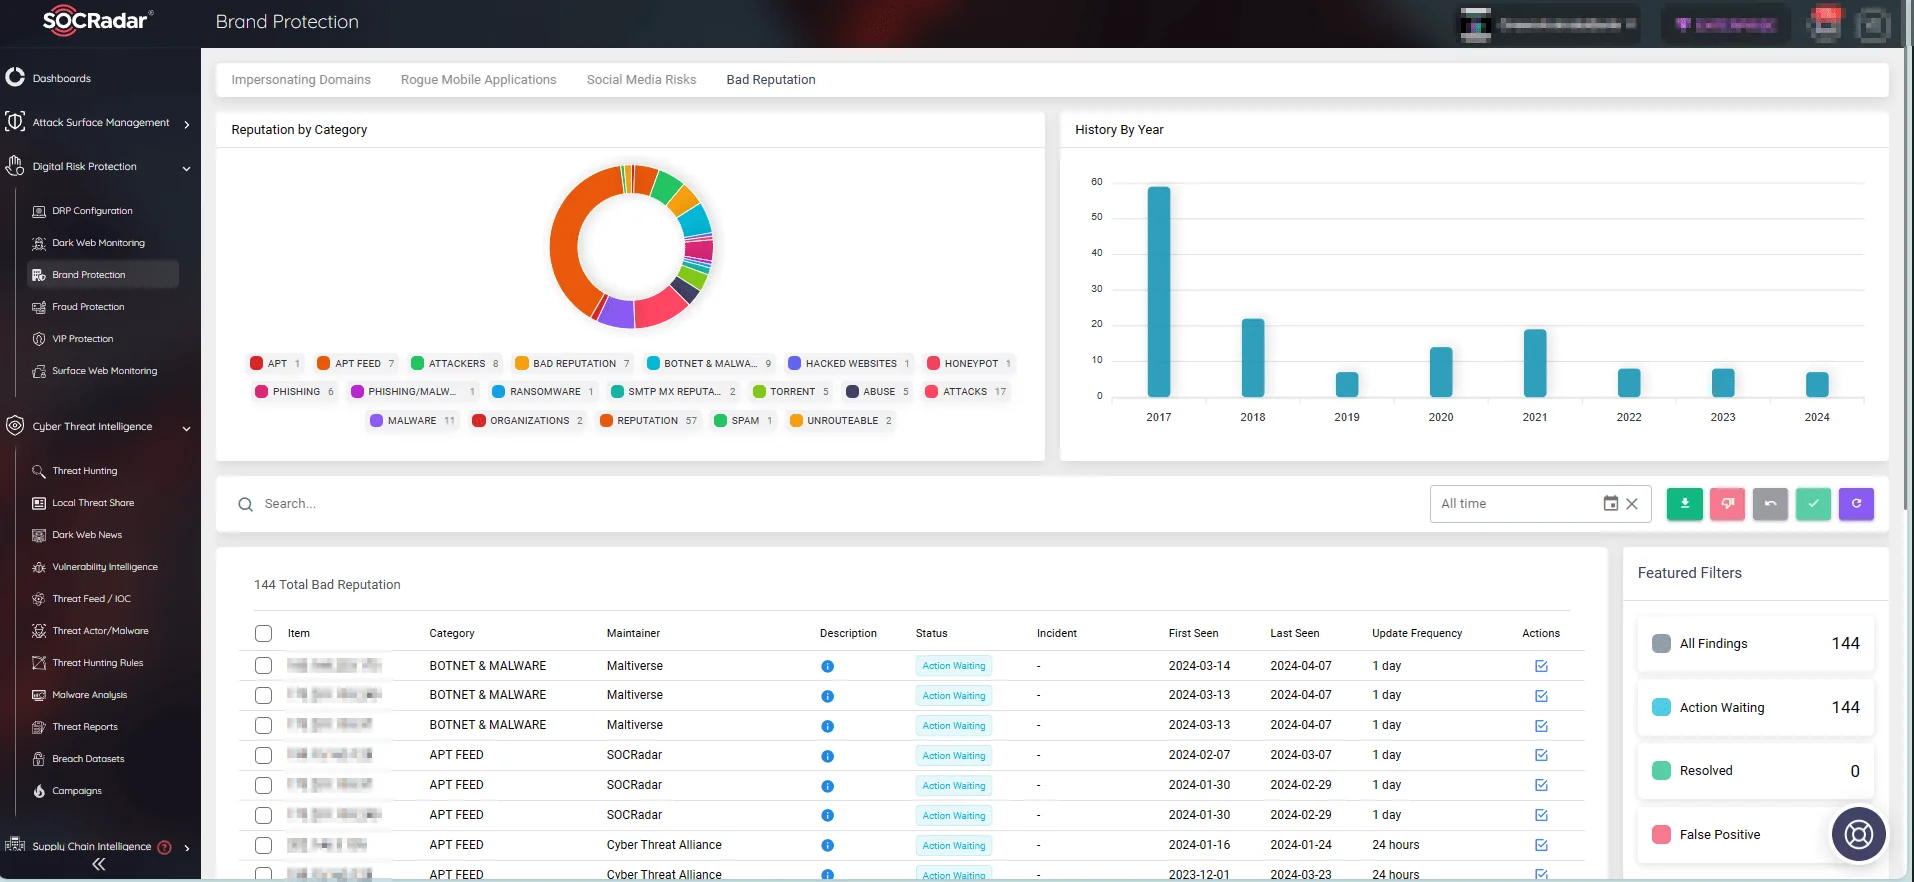Open the calendar date picker icon

click(1610, 504)
